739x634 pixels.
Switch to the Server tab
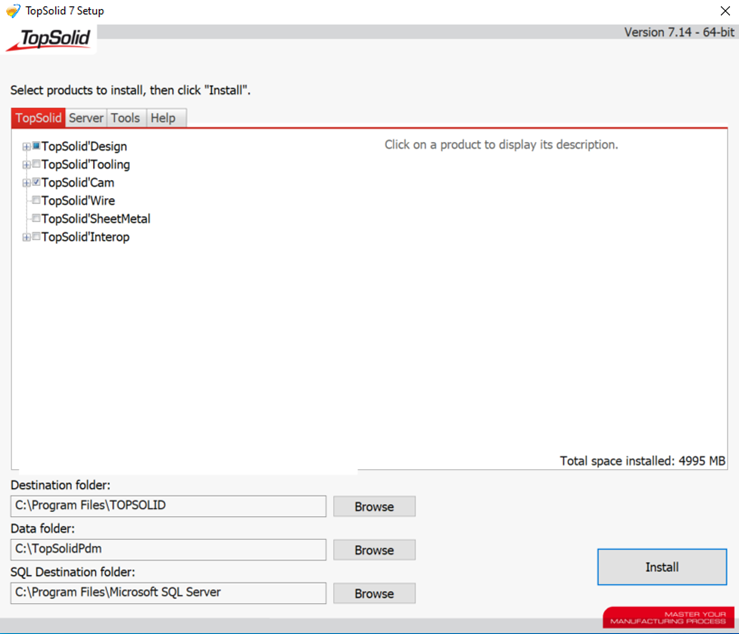(86, 118)
